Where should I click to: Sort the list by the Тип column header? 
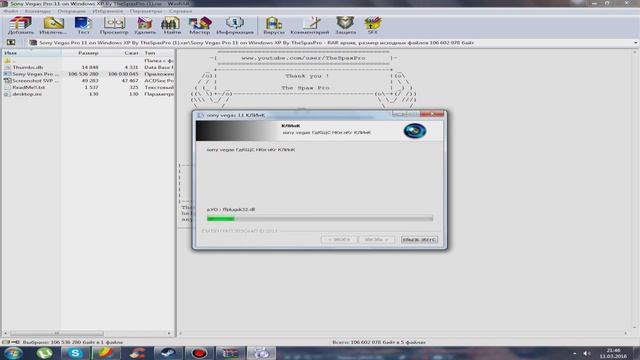click(x=158, y=53)
